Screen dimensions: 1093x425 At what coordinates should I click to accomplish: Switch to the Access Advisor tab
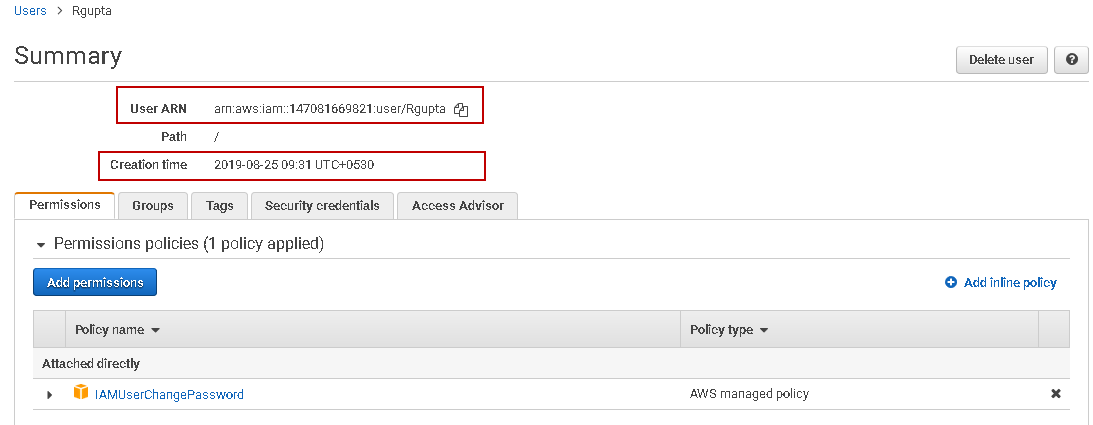(x=458, y=206)
